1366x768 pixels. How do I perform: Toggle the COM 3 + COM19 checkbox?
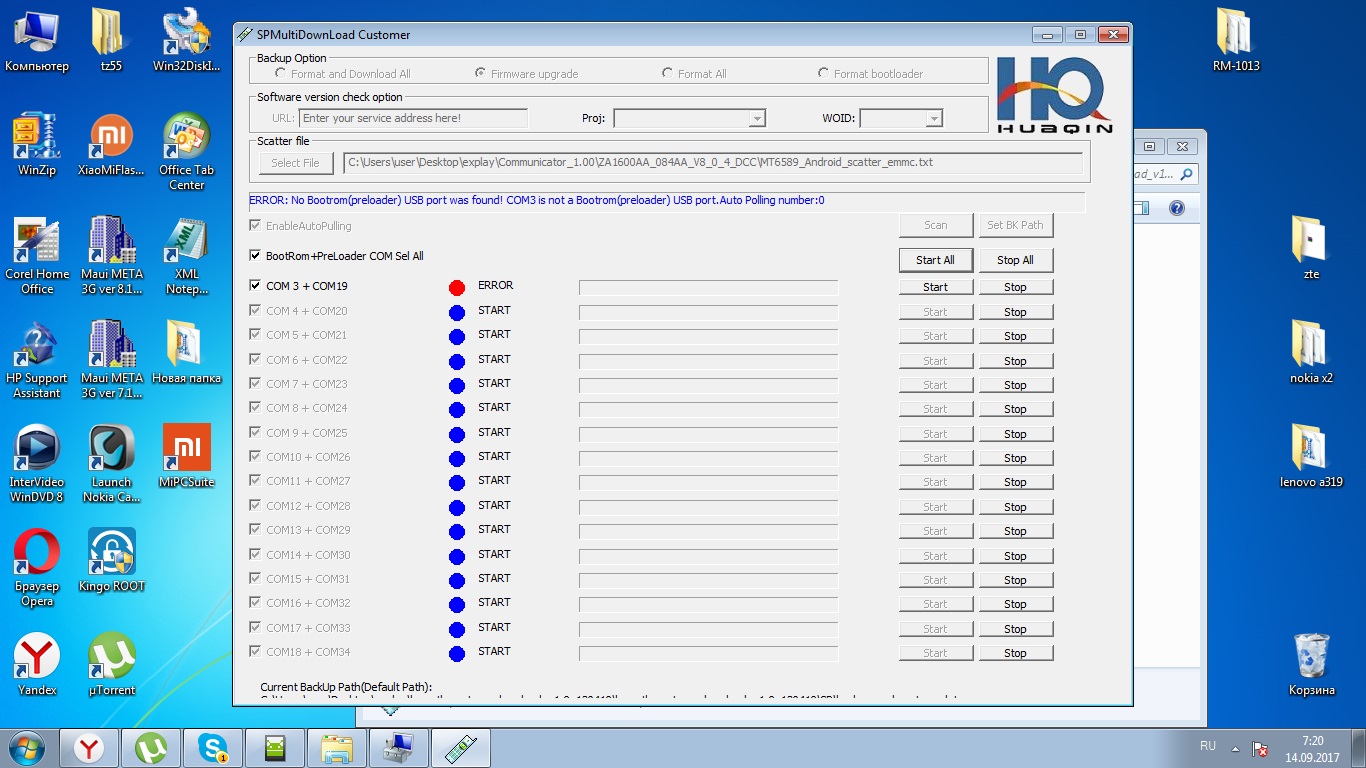(256, 286)
